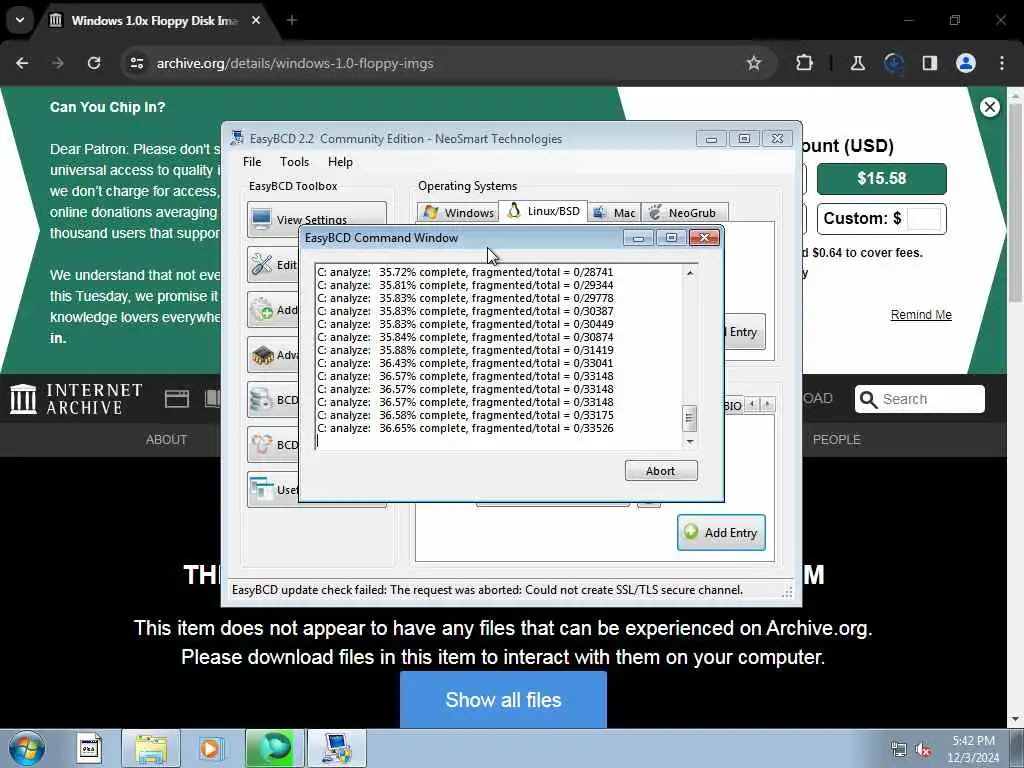Open the PEOPLE nav link
Viewport: 1024px width, 768px height.
[837, 440]
